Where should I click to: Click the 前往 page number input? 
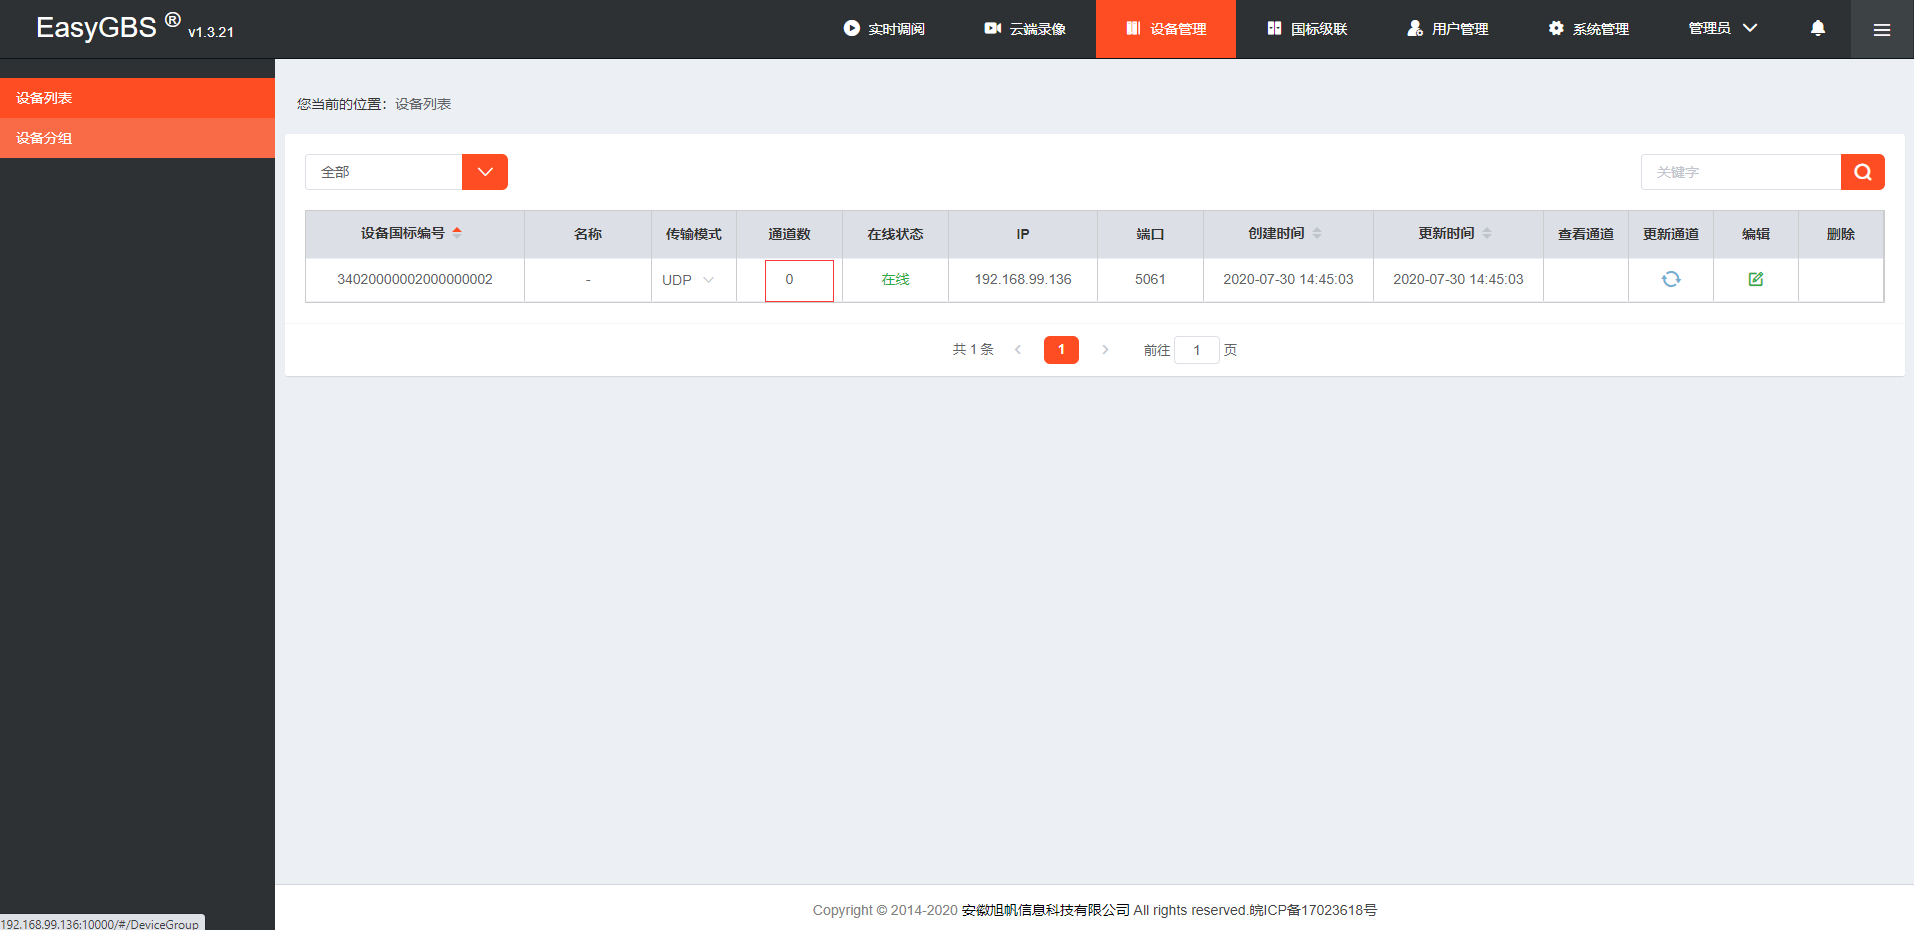point(1196,350)
